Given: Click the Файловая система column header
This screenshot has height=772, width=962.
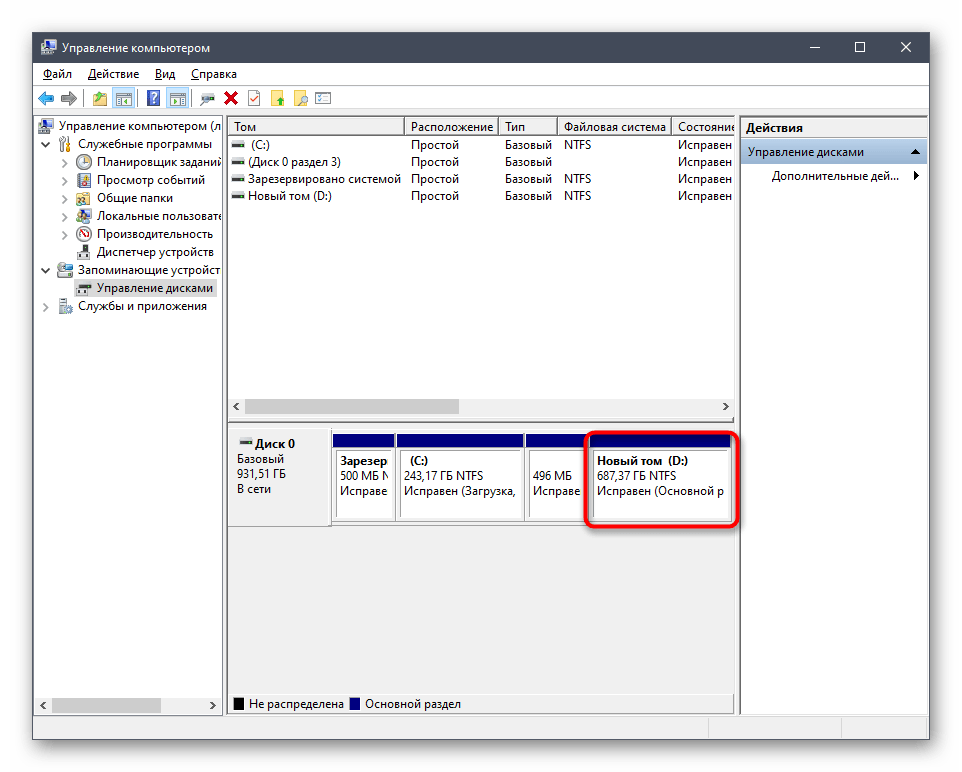Looking at the screenshot, I should click(613, 127).
